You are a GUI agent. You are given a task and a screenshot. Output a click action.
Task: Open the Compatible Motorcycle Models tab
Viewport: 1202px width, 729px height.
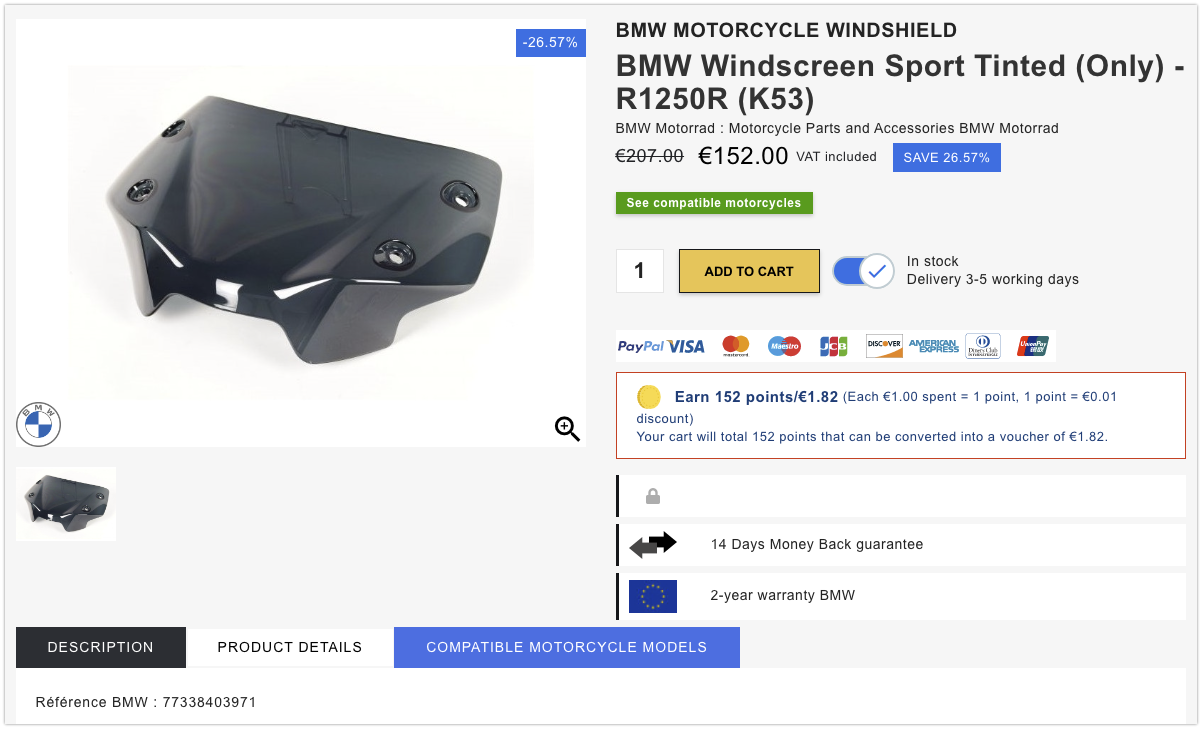(567, 647)
